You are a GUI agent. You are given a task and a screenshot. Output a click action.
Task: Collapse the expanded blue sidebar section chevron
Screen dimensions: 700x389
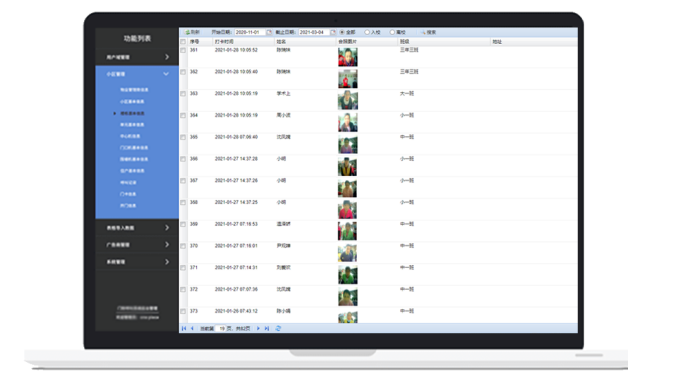[x=166, y=74]
